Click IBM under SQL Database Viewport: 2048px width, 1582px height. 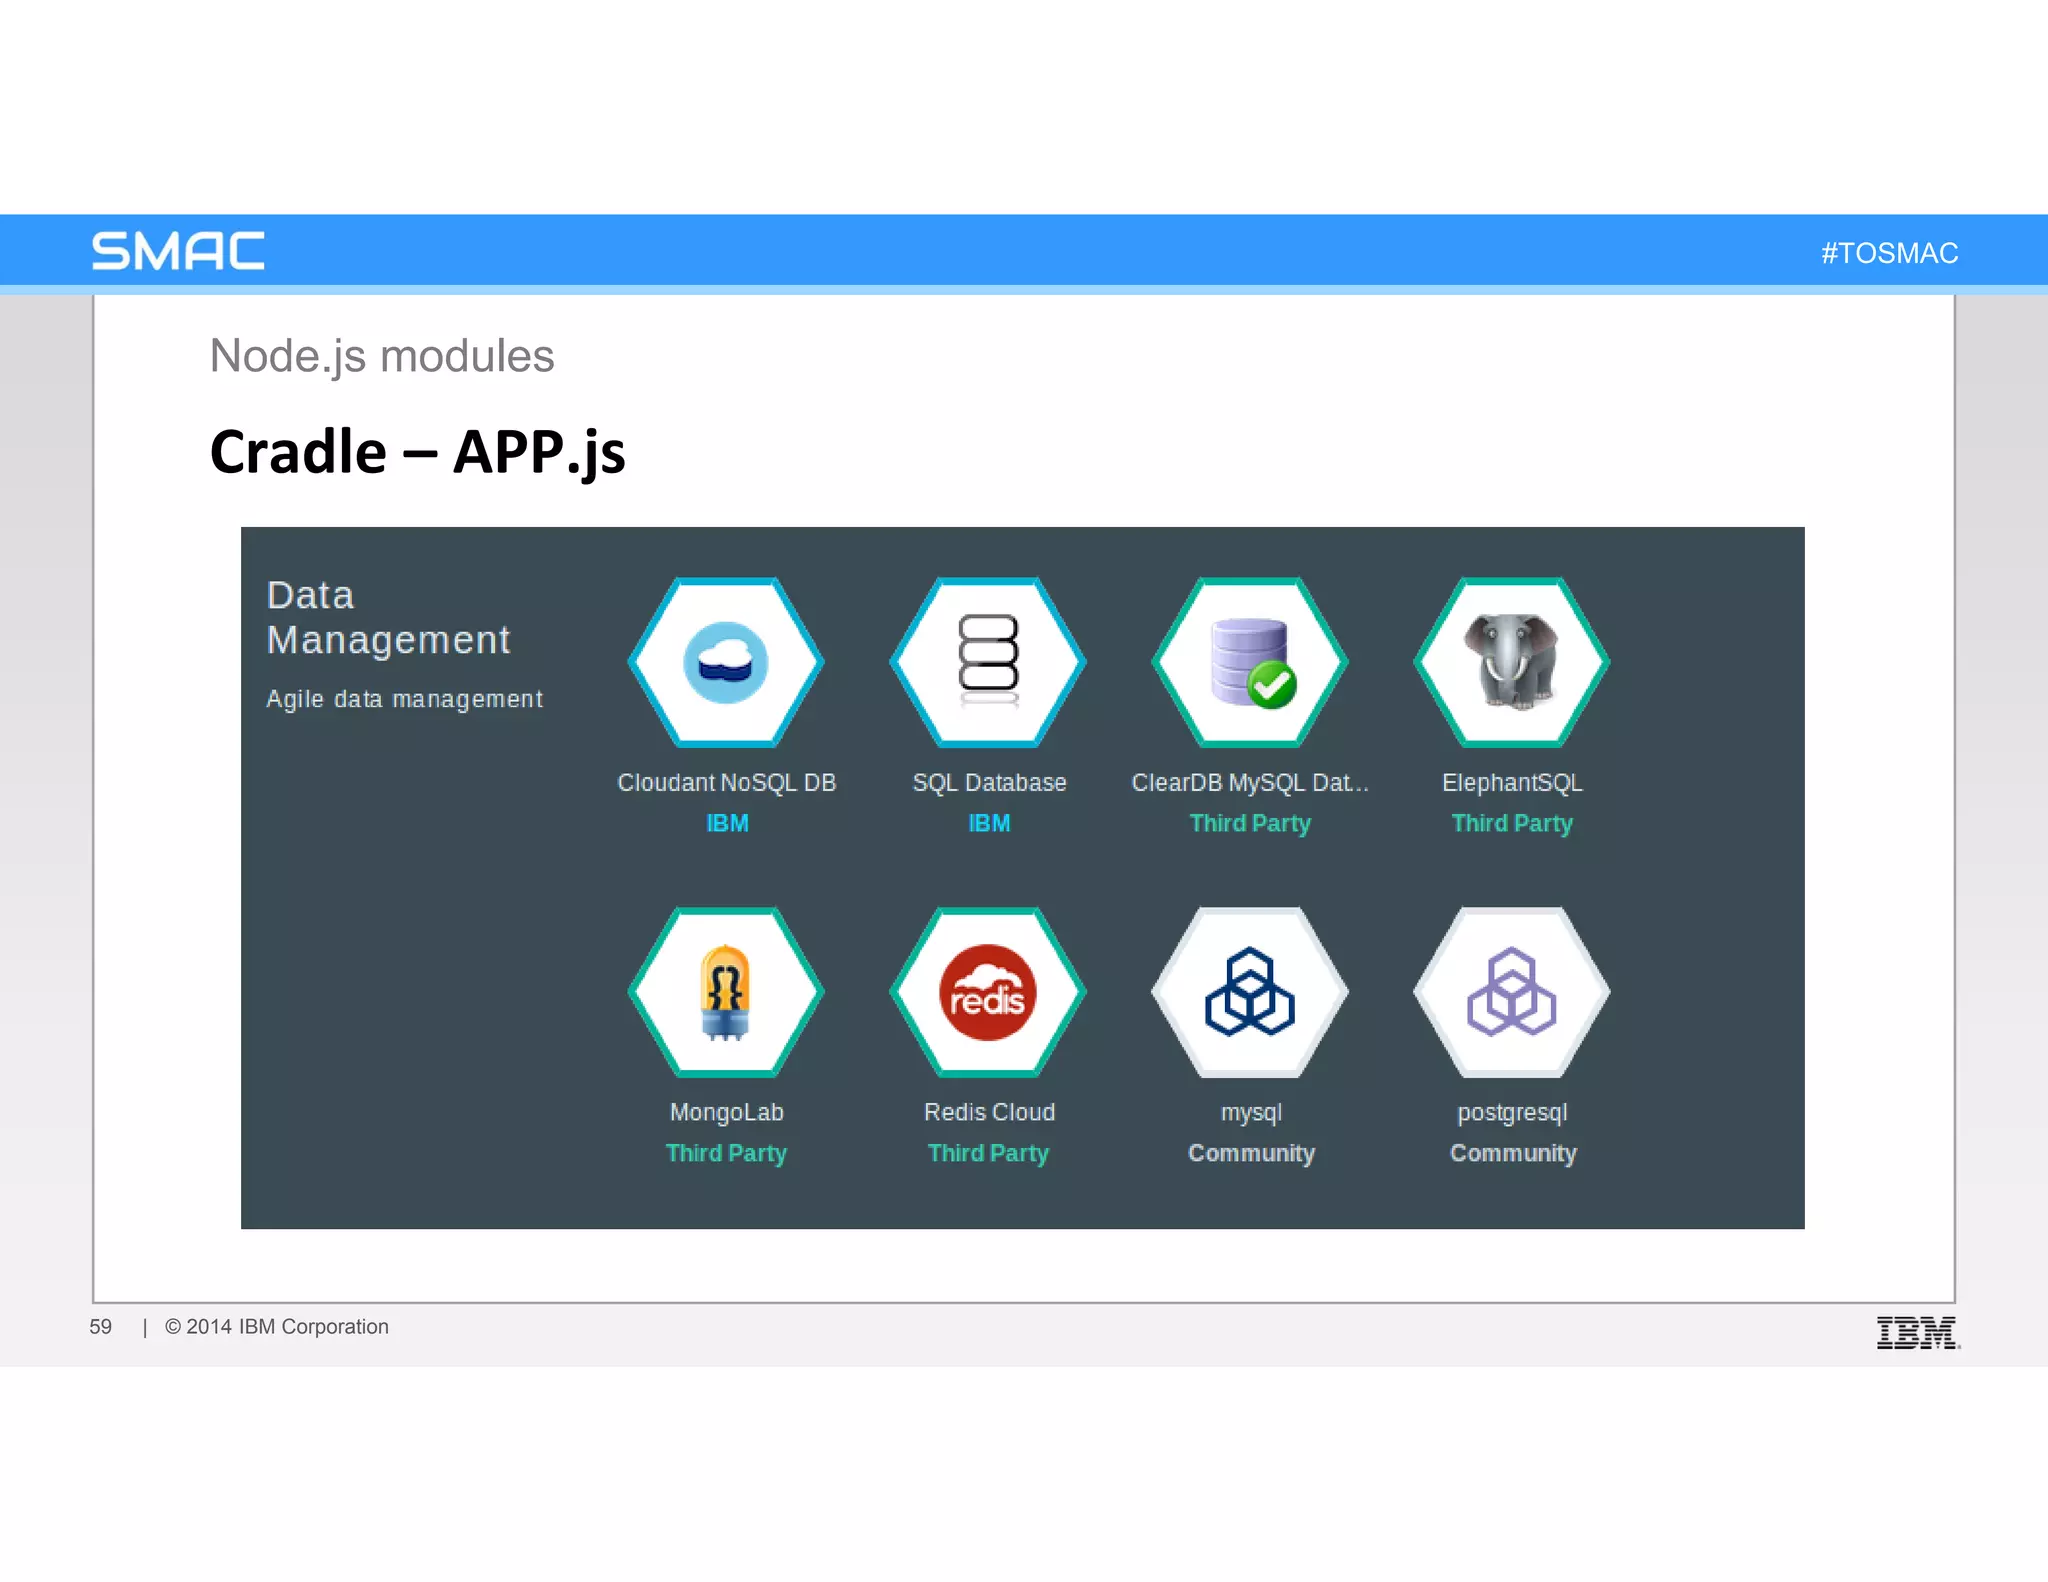point(989,823)
